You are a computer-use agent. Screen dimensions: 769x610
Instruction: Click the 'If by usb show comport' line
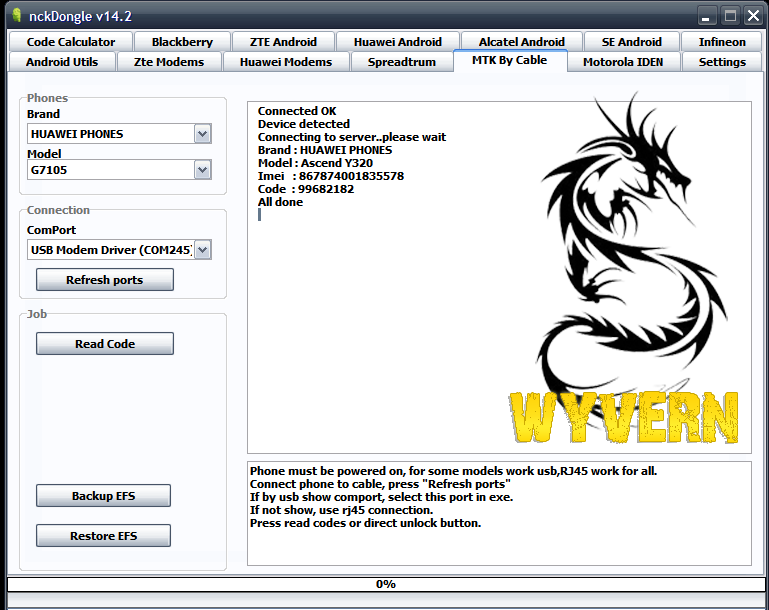point(382,497)
